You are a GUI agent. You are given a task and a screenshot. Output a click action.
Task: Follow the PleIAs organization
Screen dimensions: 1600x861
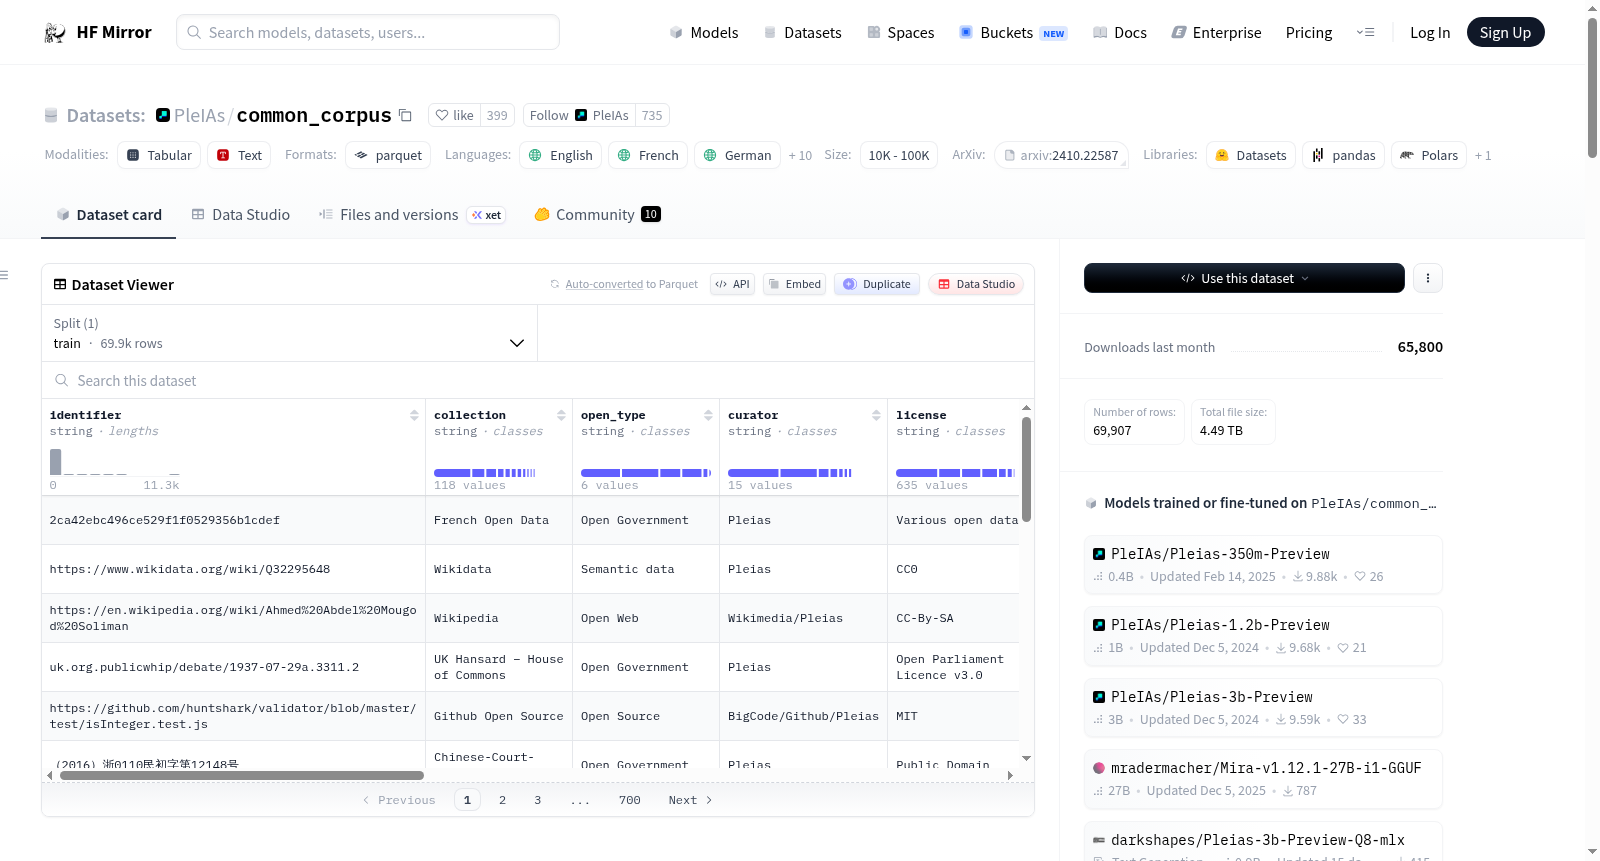tap(579, 115)
